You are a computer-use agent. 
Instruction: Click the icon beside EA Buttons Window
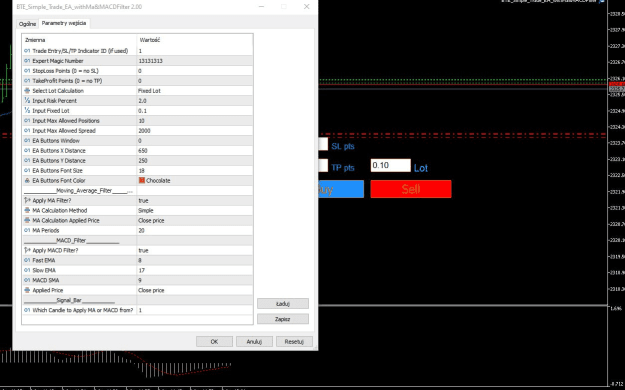tap(27, 140)
